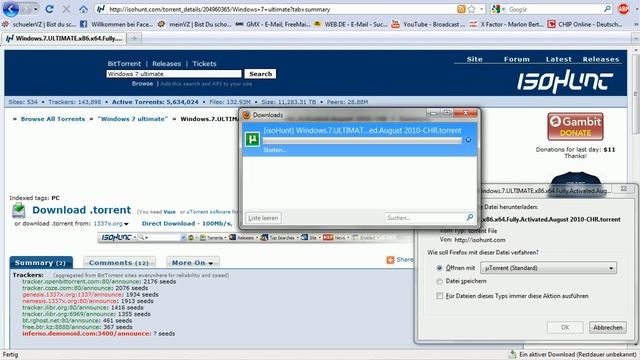Viewport: 640px width, 360px height.
Task: Open the Forum menu item
Action: (x=516, y=59)
